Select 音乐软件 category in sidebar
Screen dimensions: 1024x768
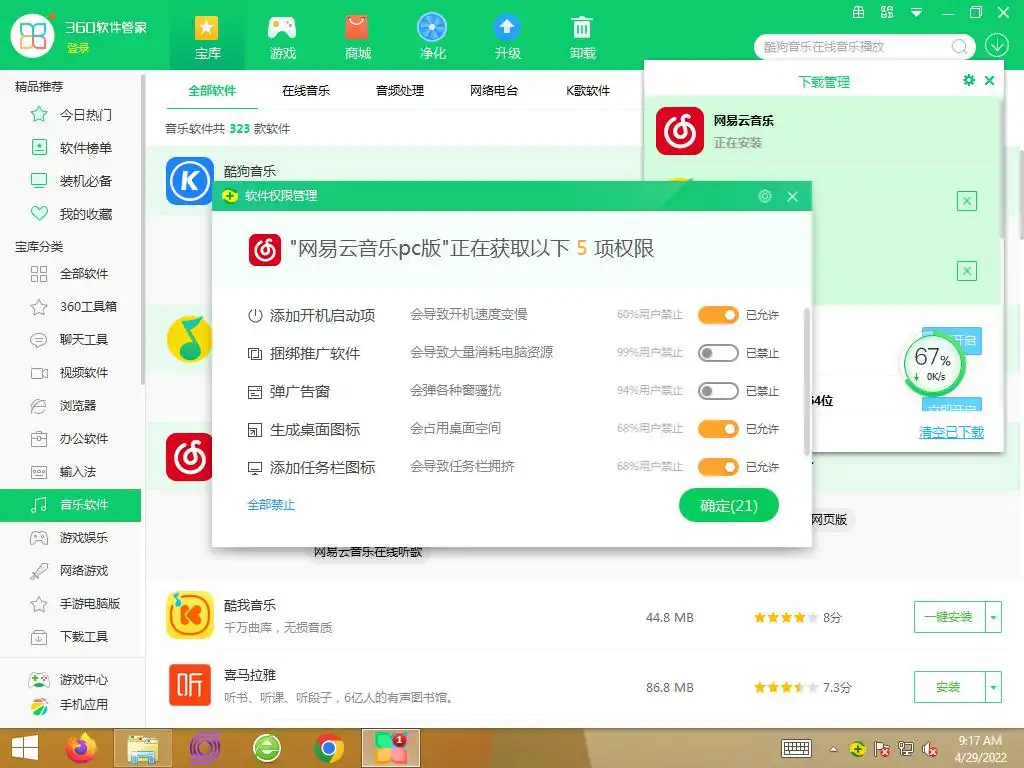(71, 505)
